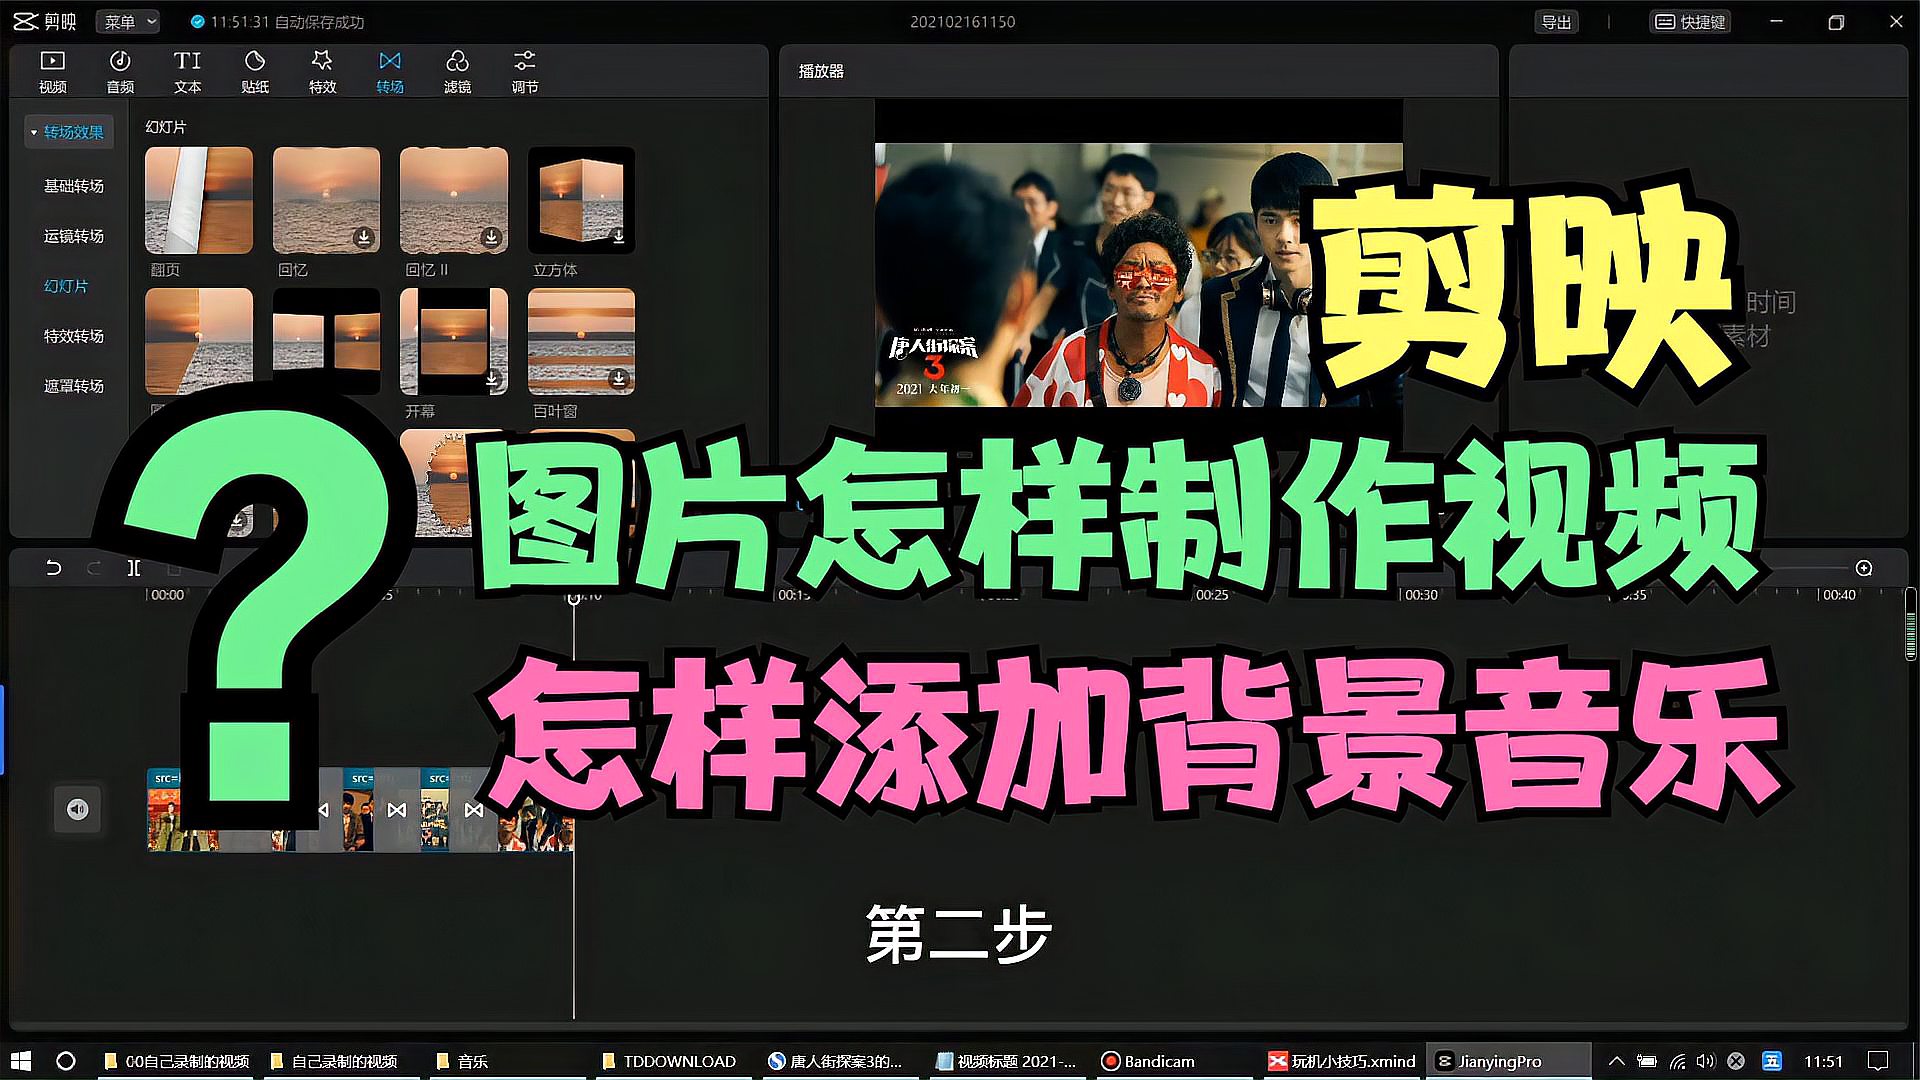Open Cortana search circle
Screen dimensions: 1920x1080
point(66,1061)
